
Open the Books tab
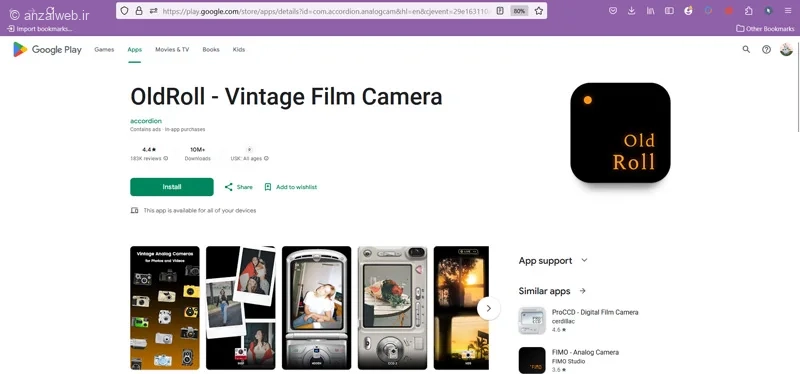(211, 49)
